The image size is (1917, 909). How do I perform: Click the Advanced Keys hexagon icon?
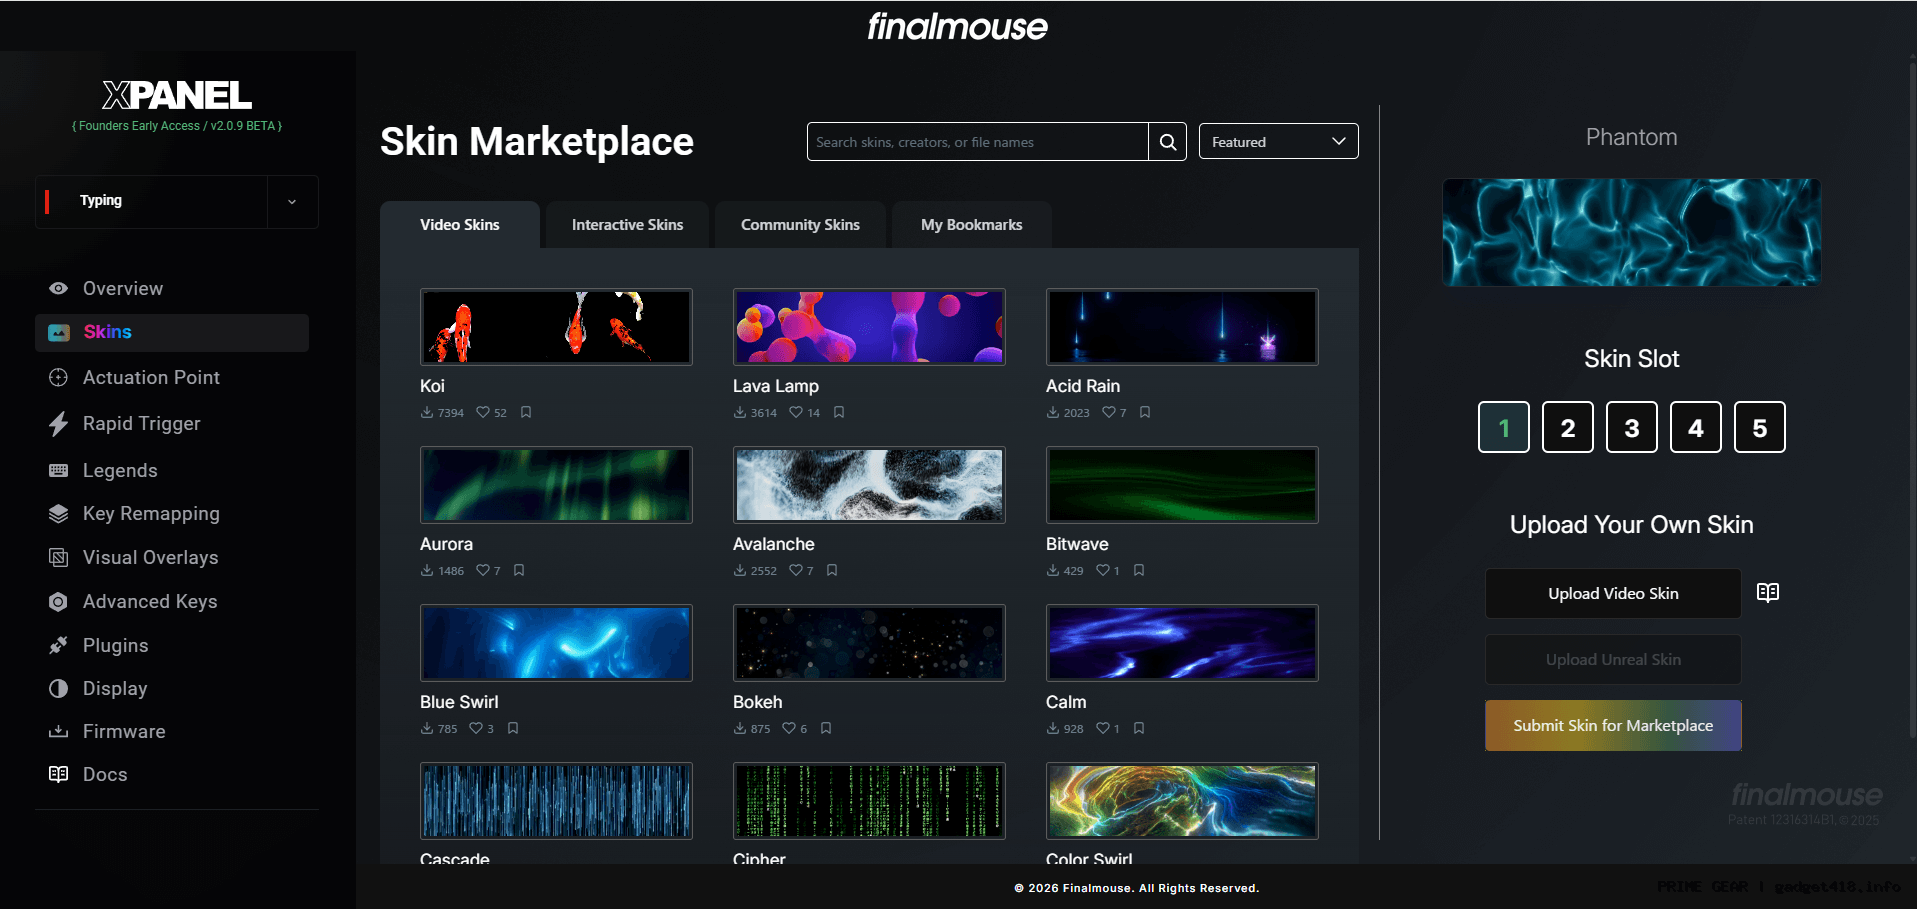point(59,601)
